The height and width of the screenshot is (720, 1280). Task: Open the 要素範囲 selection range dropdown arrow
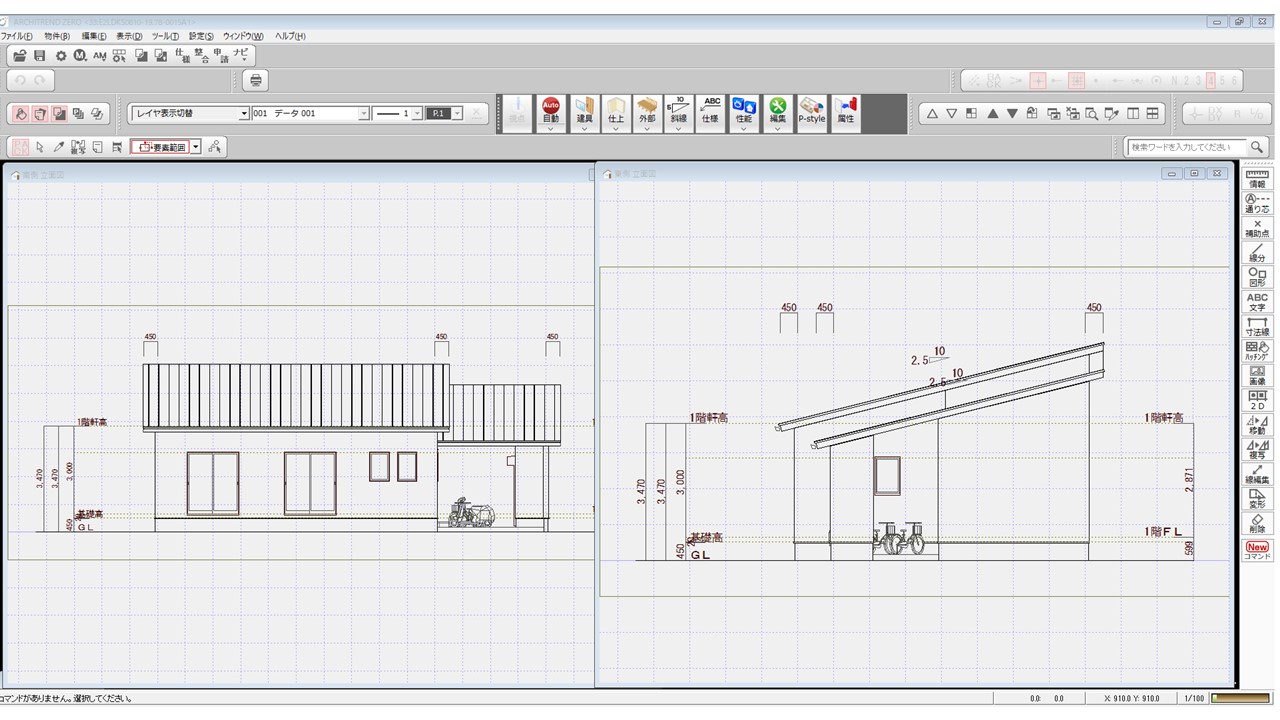coord(196,147)
